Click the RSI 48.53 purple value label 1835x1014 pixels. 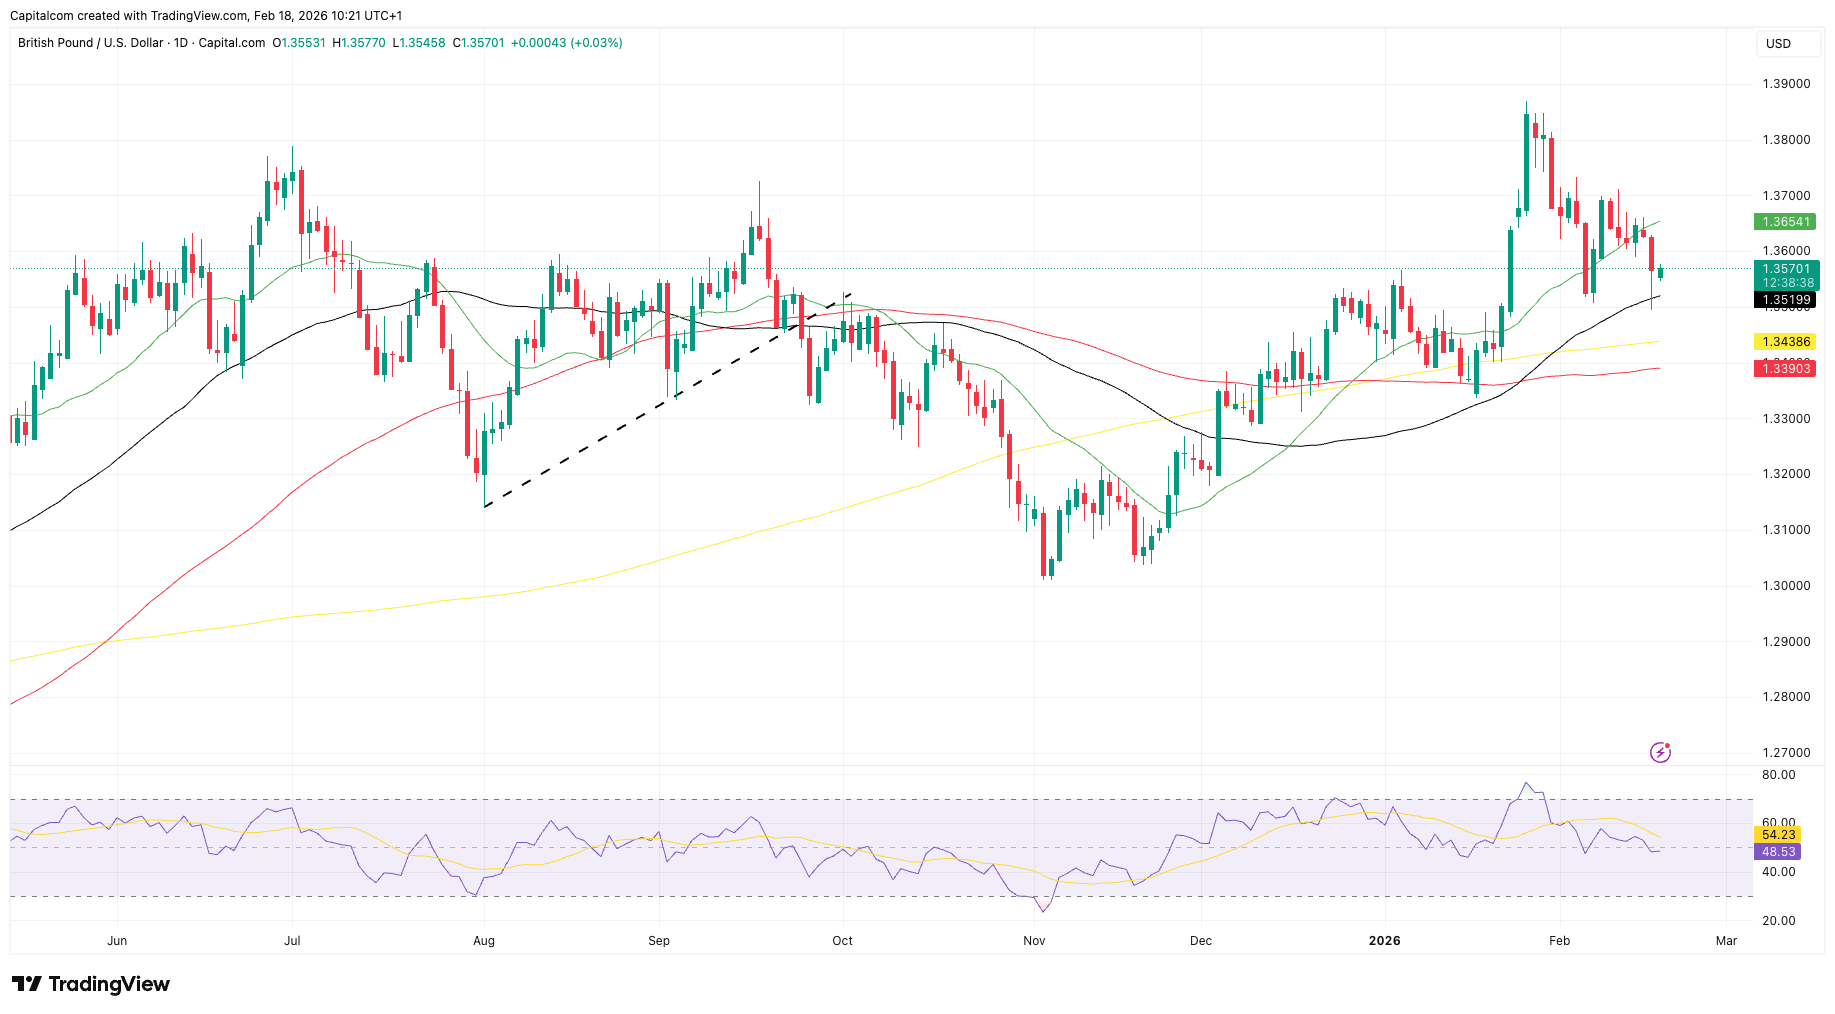(x=1778, y=852)
